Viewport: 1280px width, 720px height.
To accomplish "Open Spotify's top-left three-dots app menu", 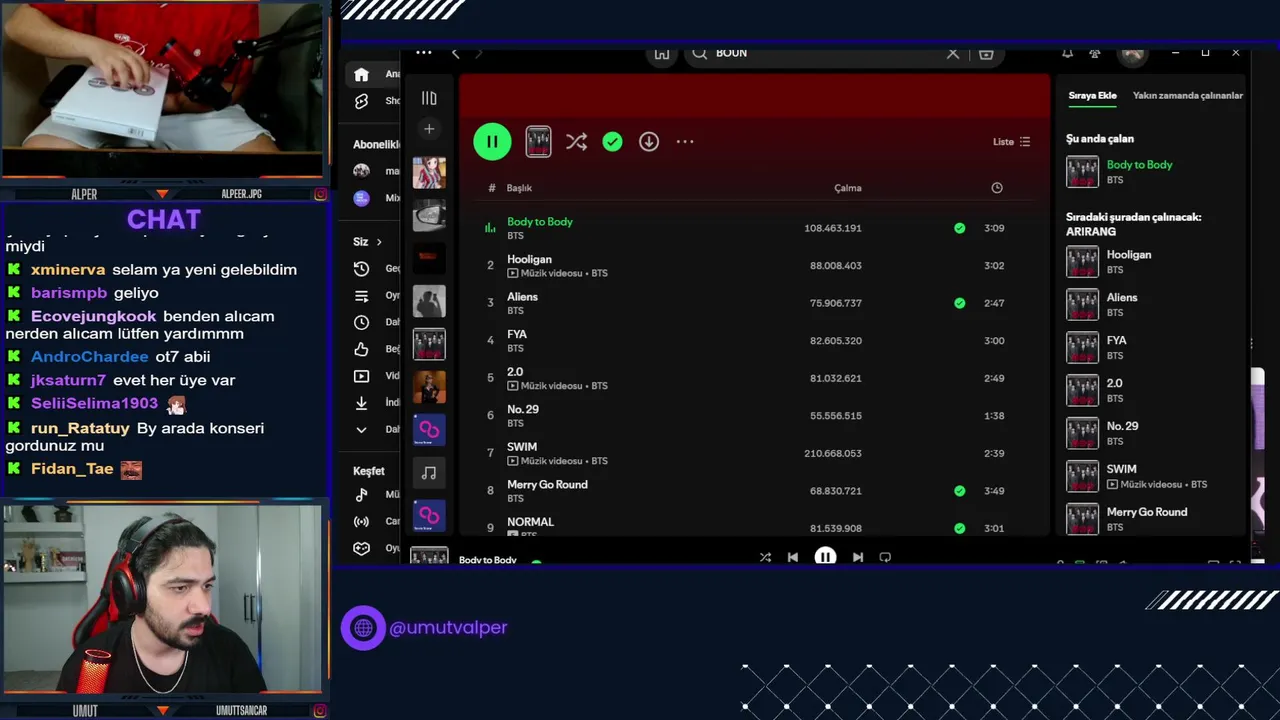I will (x=424, y=53).
